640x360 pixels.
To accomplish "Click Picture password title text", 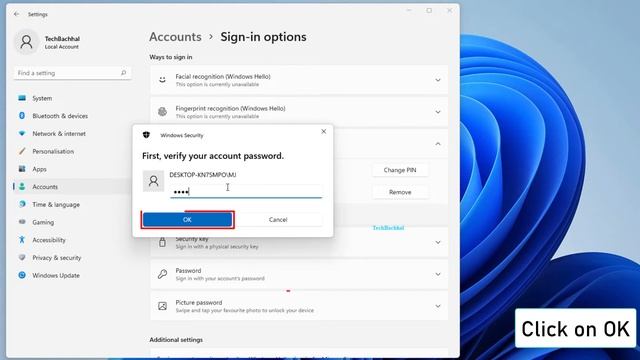I will 199,302.
